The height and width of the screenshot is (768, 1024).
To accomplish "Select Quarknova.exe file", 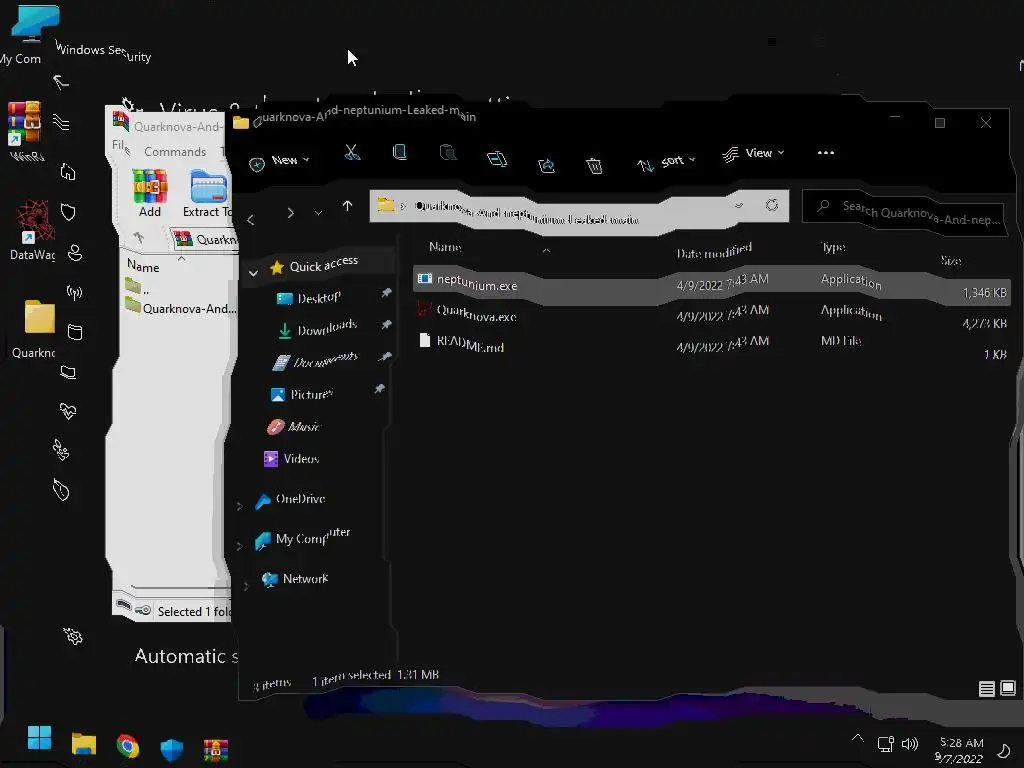I will tap(712, 316).
